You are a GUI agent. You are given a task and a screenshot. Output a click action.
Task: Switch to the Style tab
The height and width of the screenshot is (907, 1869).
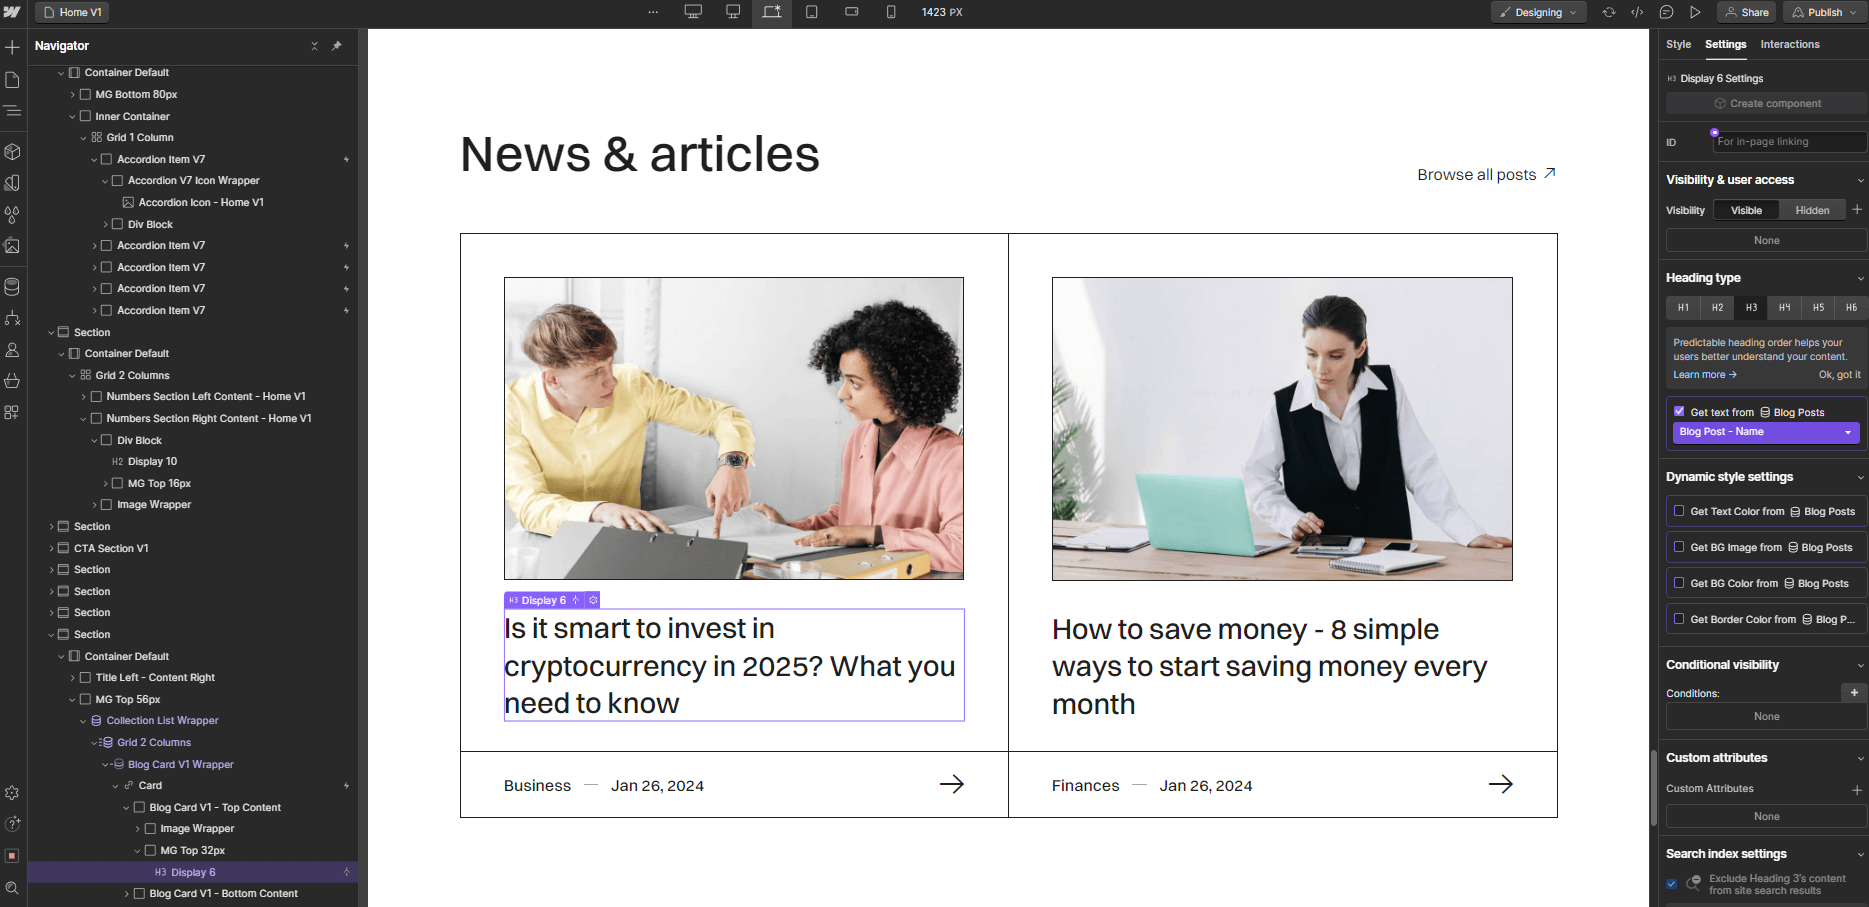point(1678,44)
